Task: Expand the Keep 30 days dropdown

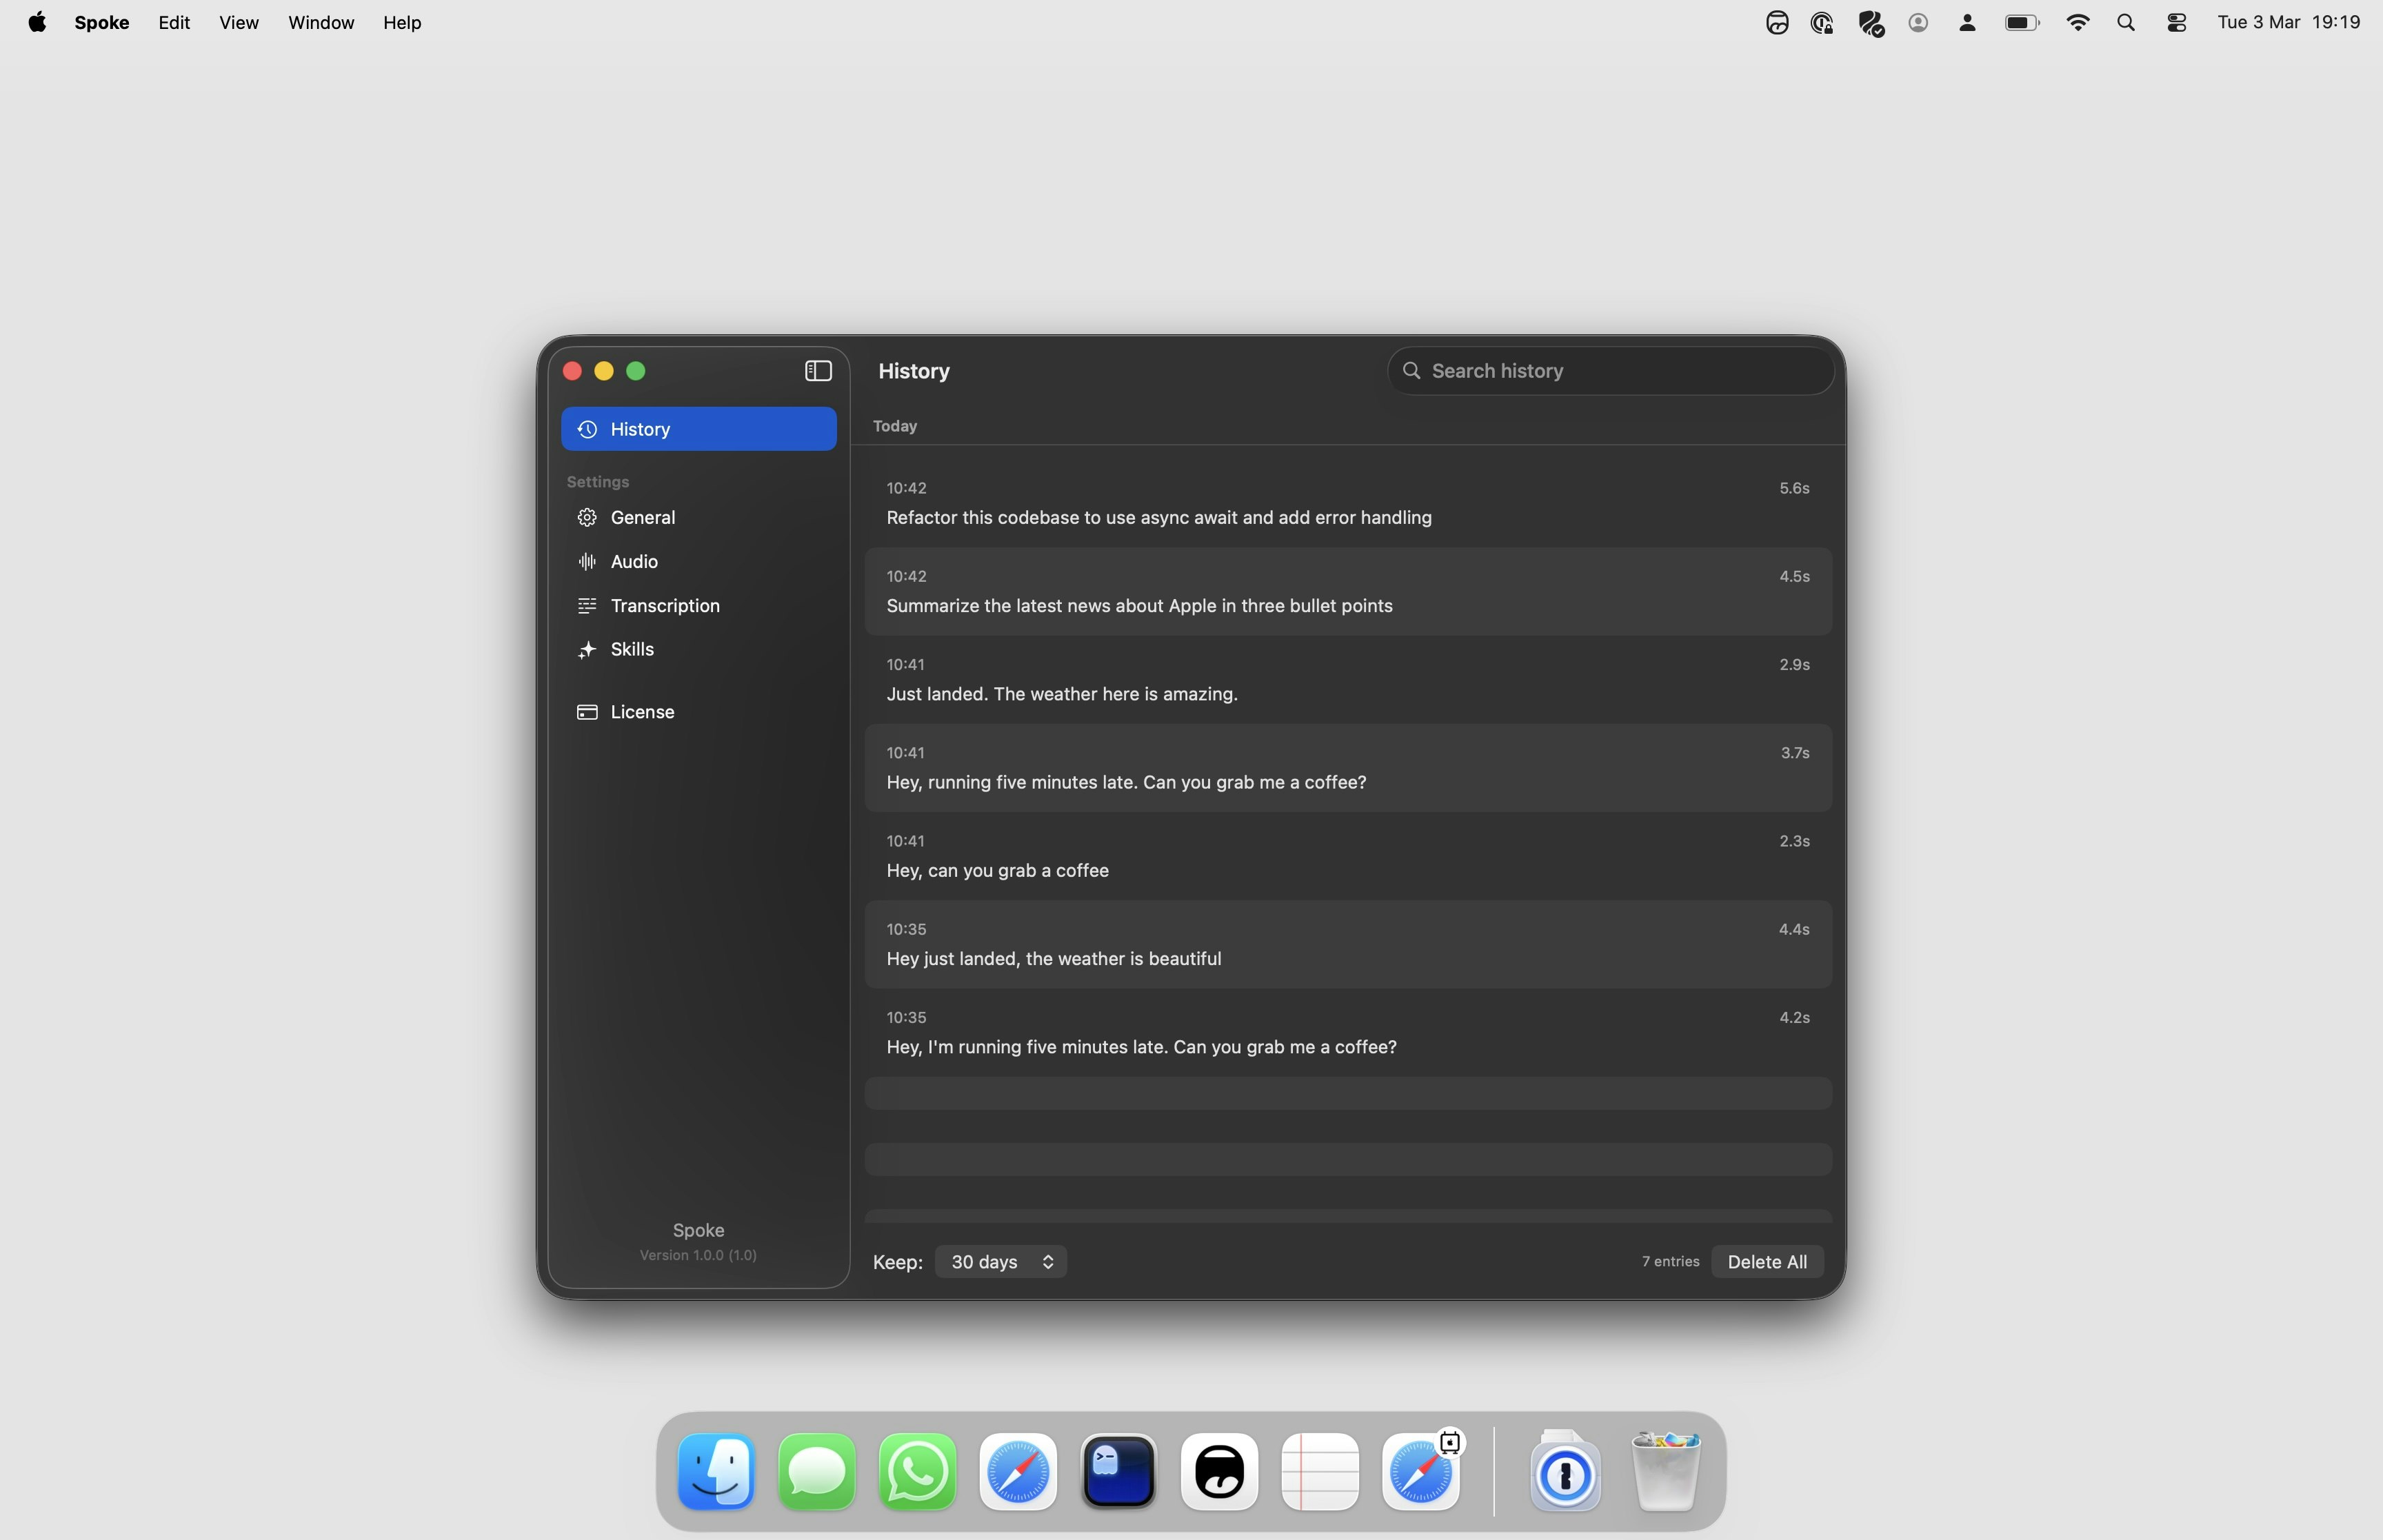Action: point(1000,1262)
